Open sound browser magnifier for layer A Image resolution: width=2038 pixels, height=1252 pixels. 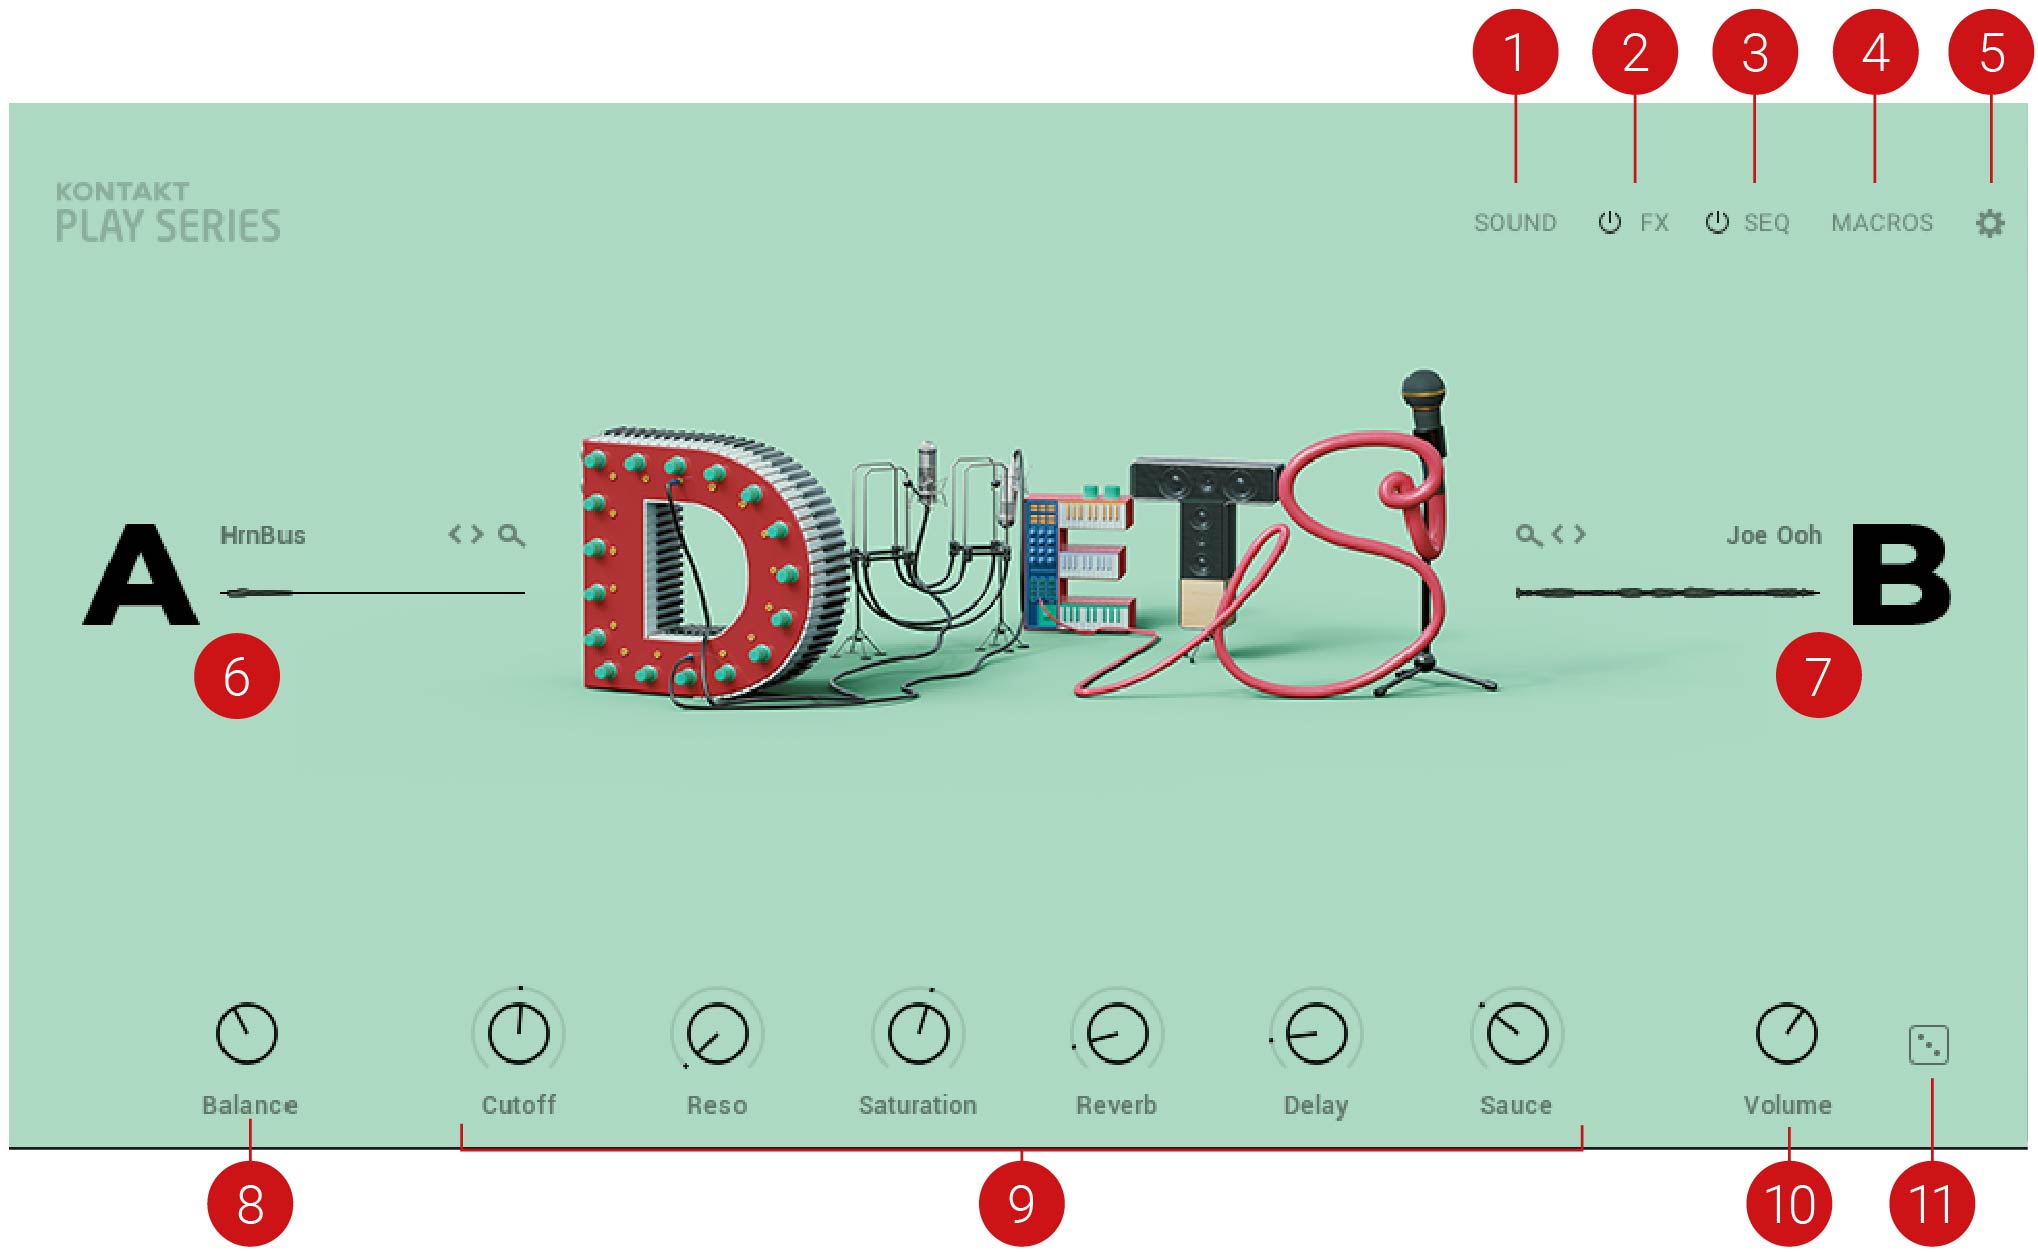pyautogui.click(x=511, y=536)
